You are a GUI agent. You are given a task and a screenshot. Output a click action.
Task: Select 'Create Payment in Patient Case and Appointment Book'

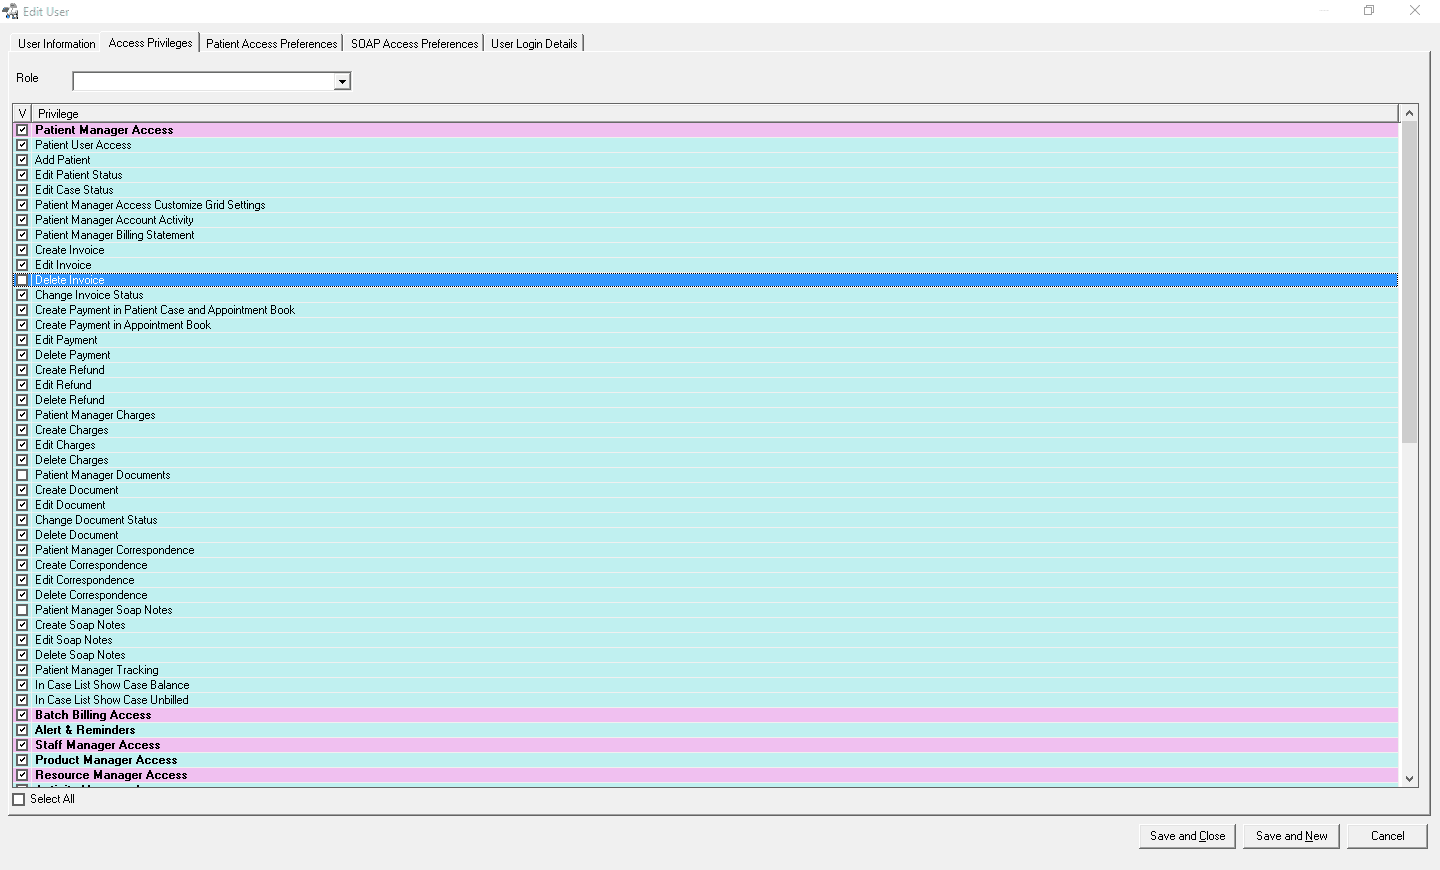(x=705, y=310)
